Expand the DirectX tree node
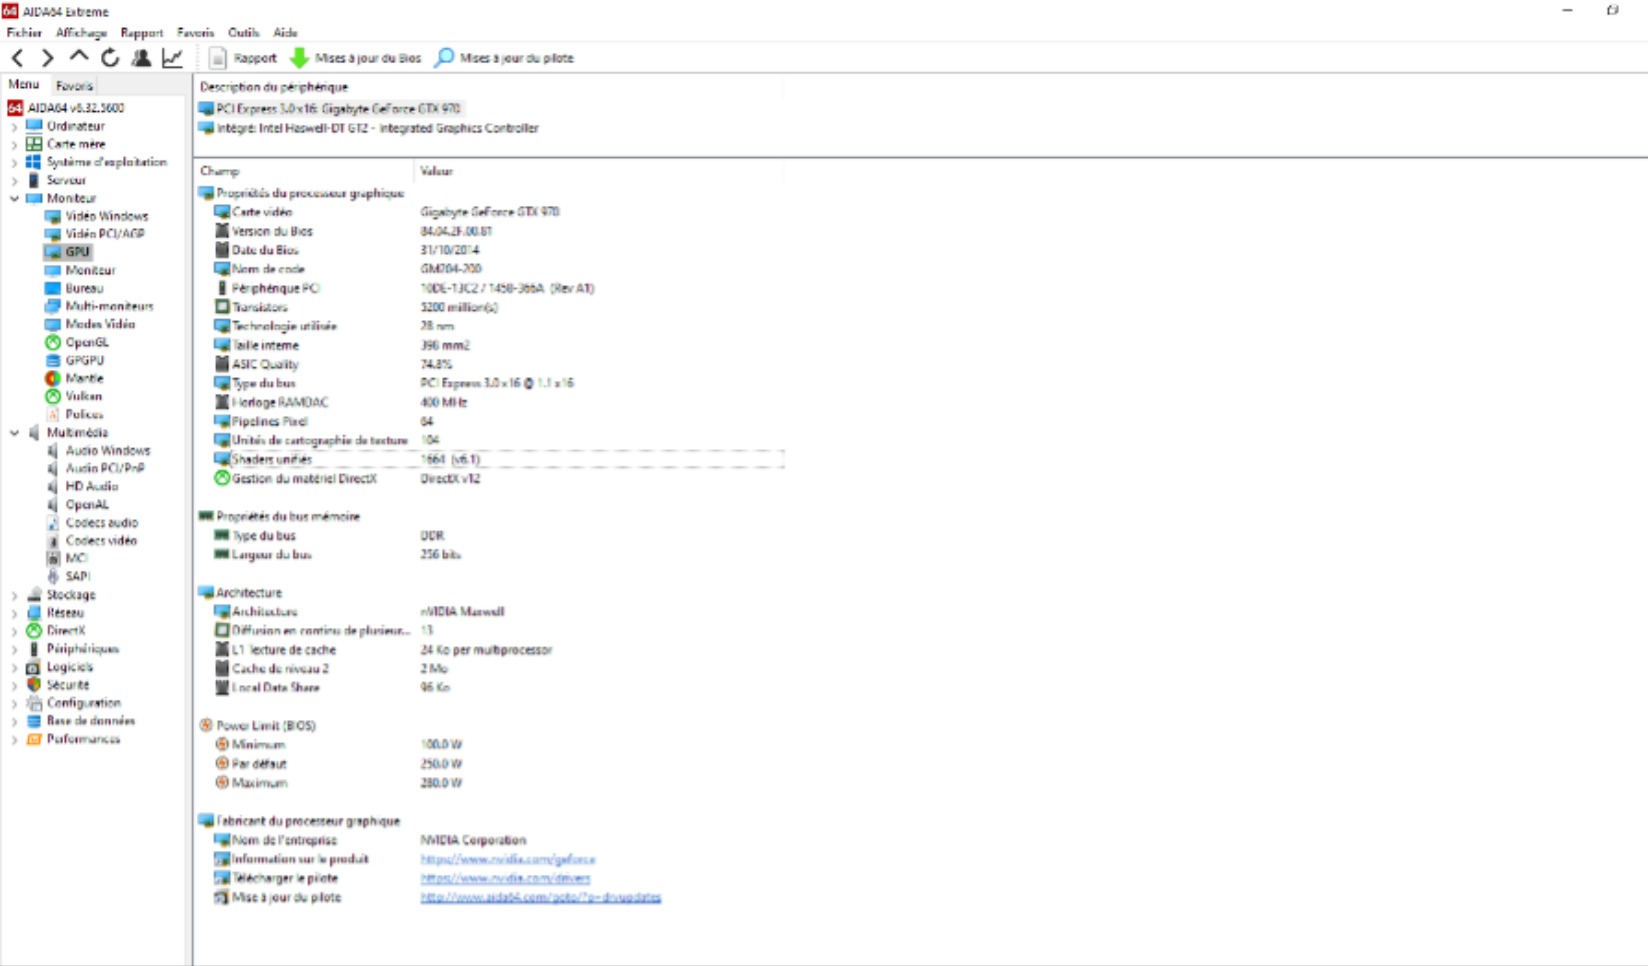The image size is (1648, 966). coord(14,631)
